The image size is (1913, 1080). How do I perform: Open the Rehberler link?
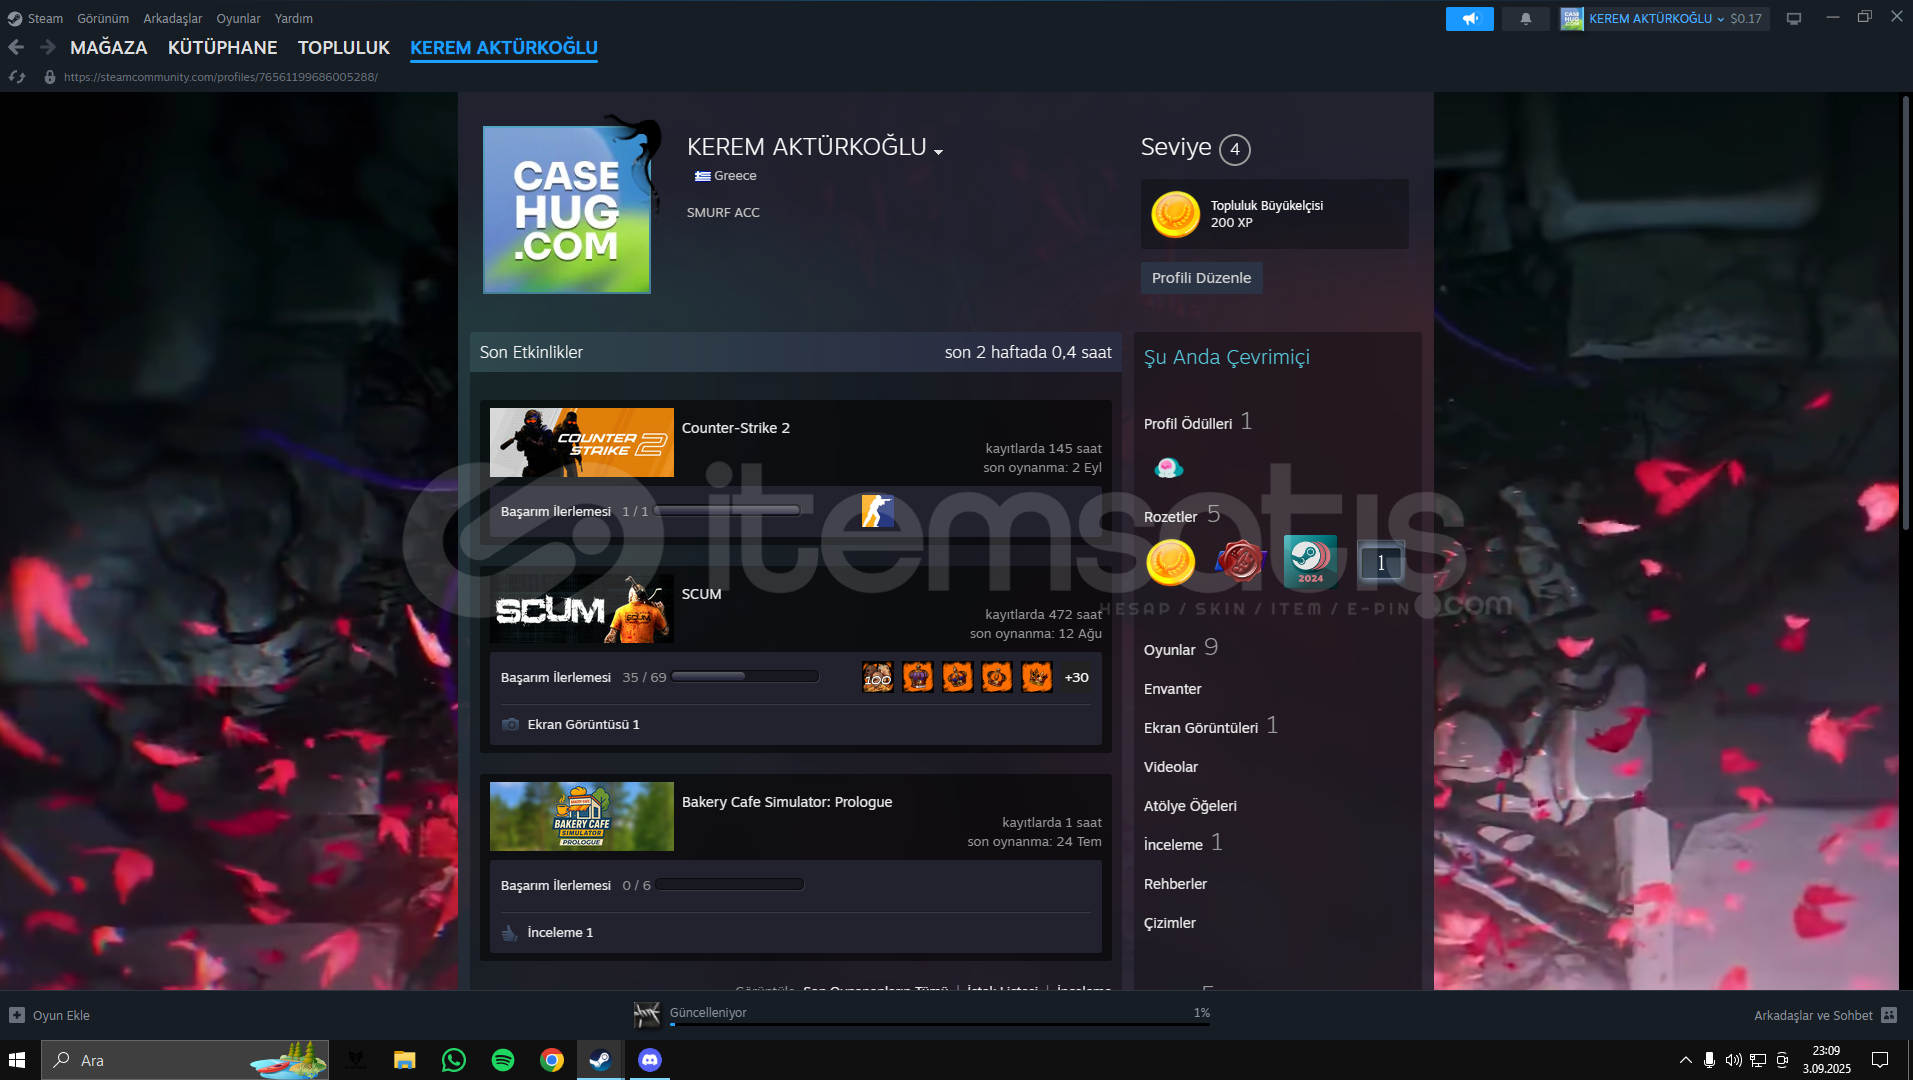click(x=1175, y=884)
